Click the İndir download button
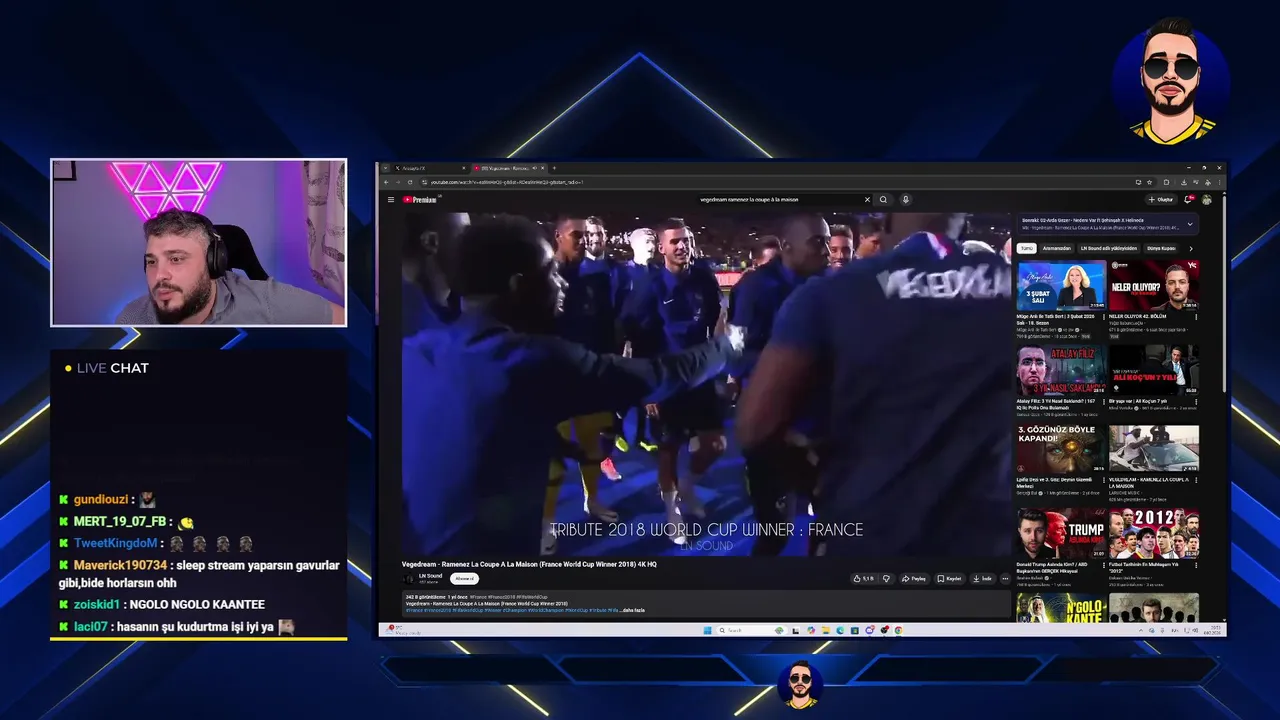The height and width of the screenshot is (720, 1280). click(982, 578)
